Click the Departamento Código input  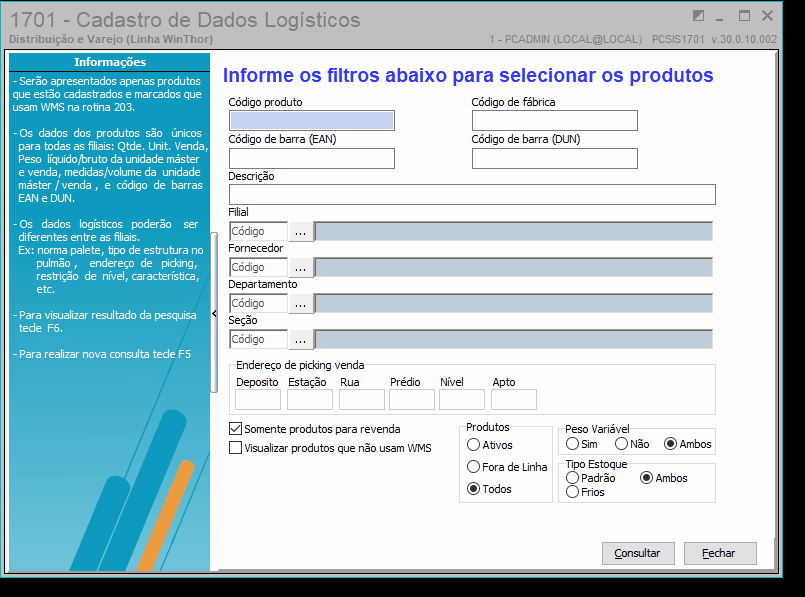coord(258,303)
